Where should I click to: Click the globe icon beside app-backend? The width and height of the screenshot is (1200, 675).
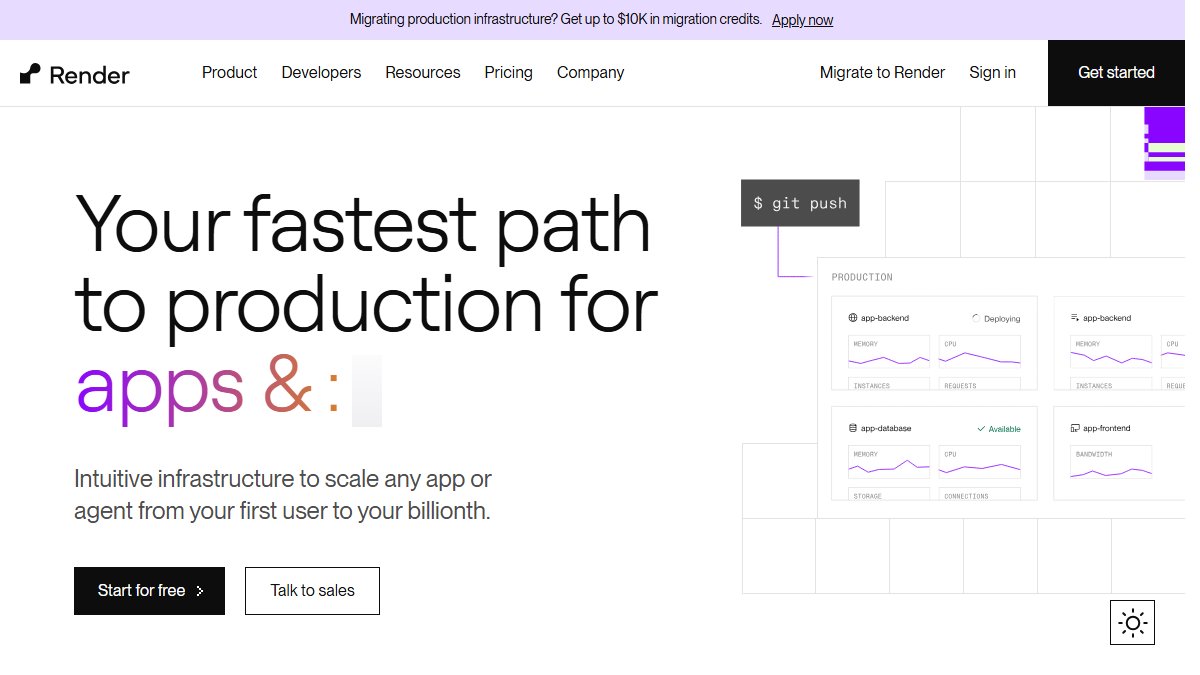click(853, 318)
